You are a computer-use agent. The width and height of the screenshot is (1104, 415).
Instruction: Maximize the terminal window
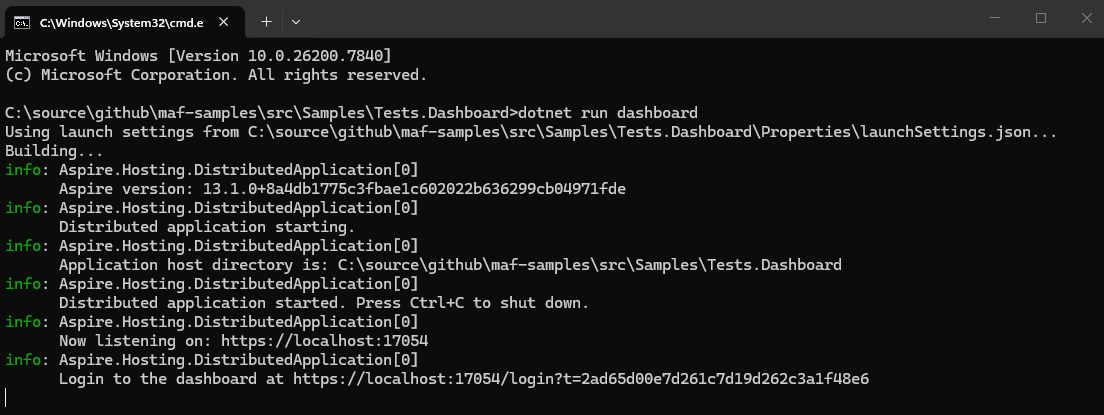pos(1041,18)
